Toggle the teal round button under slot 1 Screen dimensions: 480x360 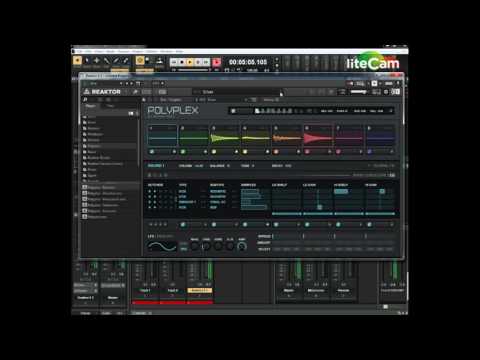(x=152, y=152)
